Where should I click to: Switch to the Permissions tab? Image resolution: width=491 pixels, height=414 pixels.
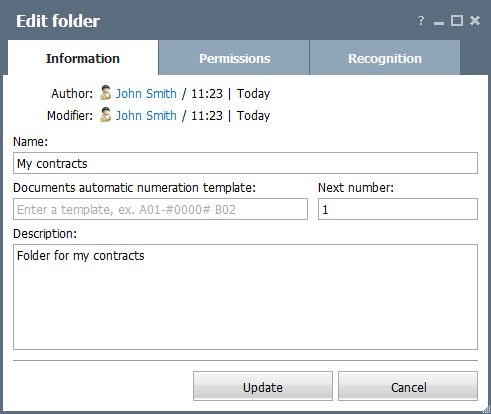(234, 58)
